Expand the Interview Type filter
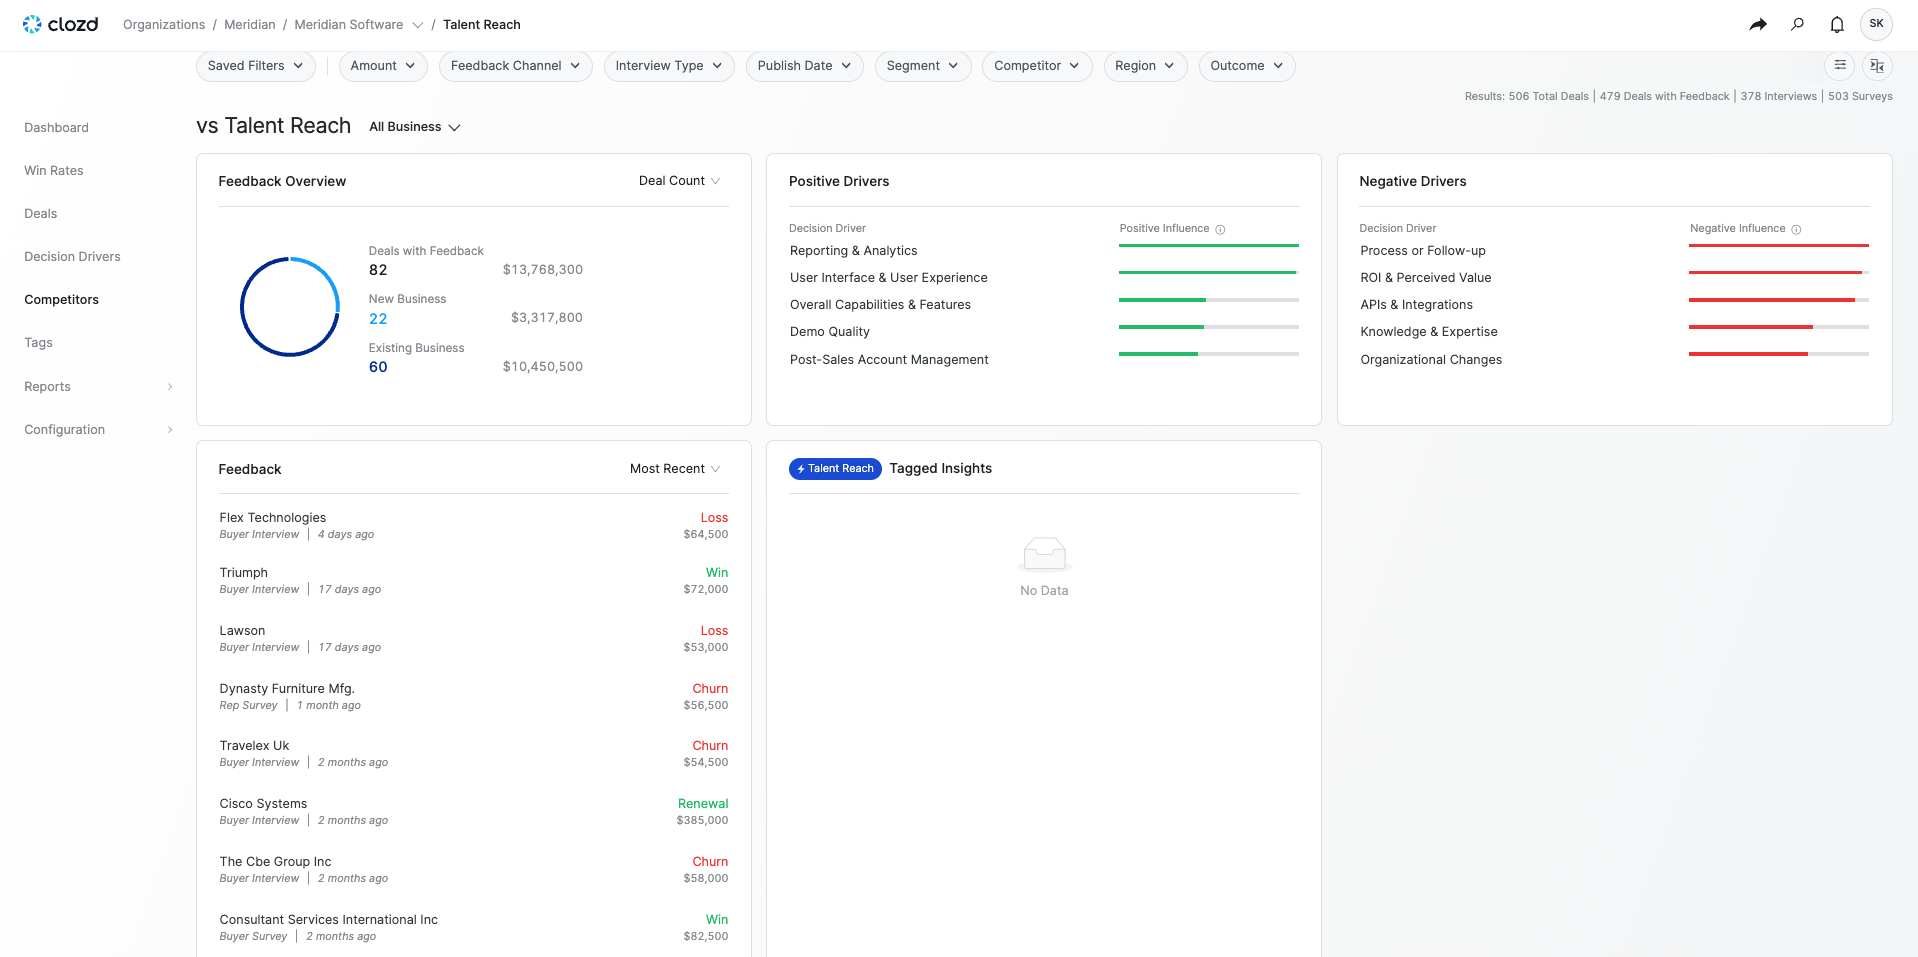 tap(669, 66)
